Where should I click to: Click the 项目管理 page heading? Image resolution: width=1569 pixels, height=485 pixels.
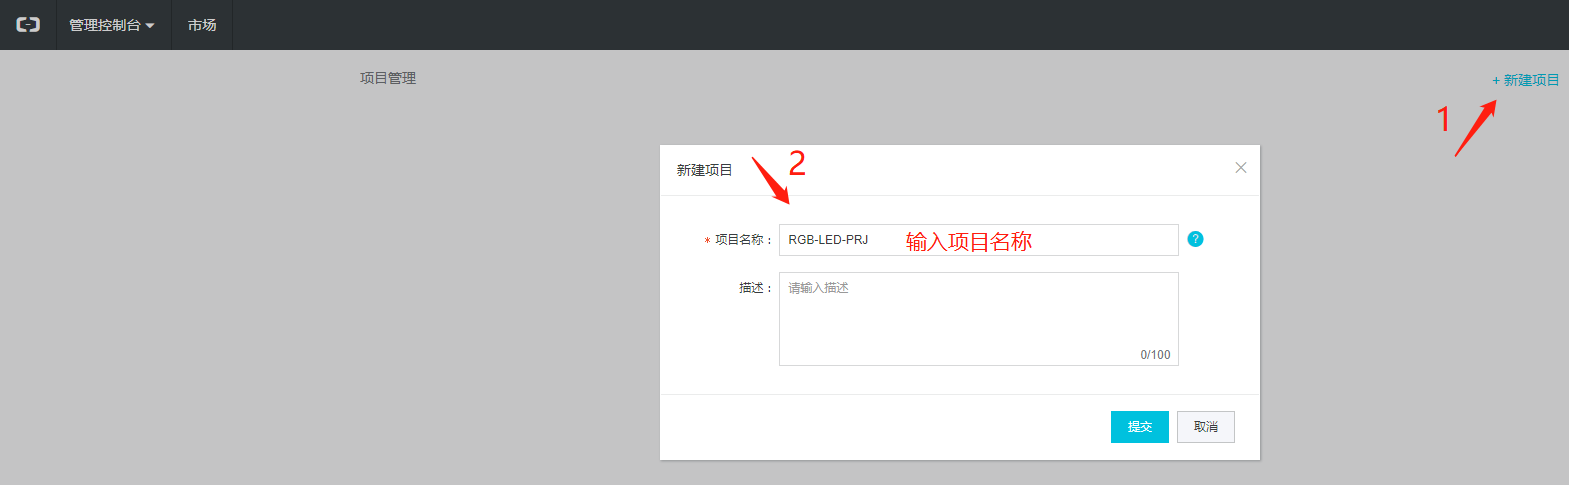click(388, 78)
